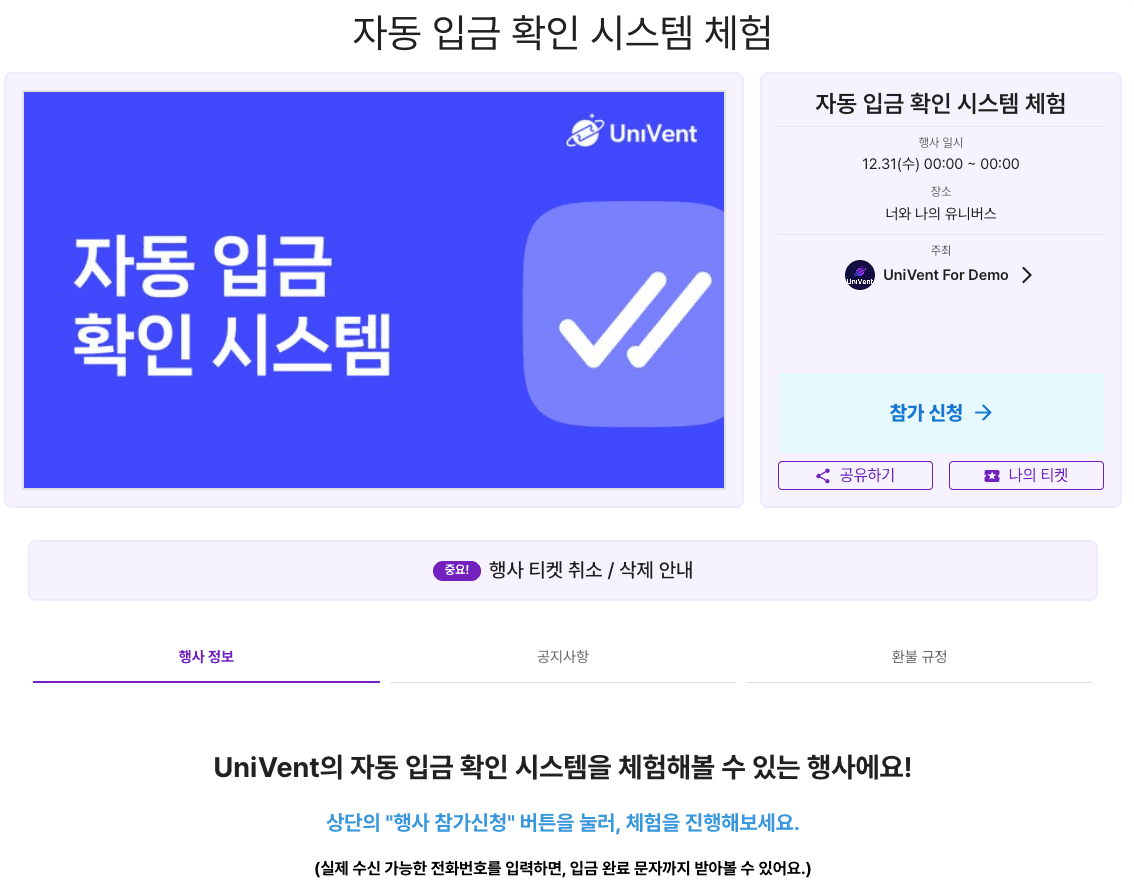The height and width of the screenshot is (890, 1134).
Task: Click the double check mark icon in banner
Action: (x=635, y=319)
